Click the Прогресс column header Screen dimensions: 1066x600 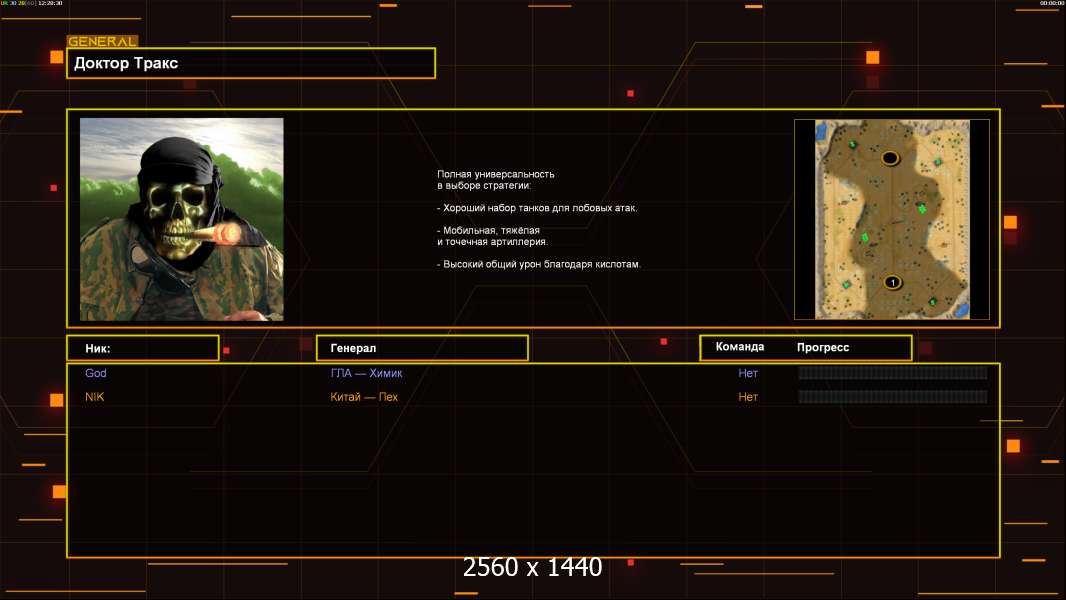(x=823, y=348)
